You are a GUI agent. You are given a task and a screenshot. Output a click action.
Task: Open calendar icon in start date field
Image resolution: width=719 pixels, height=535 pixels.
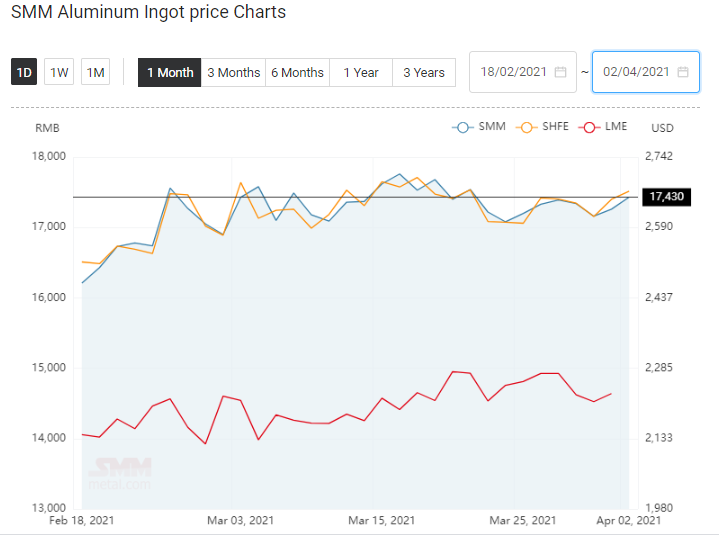(x=560, y=72)
